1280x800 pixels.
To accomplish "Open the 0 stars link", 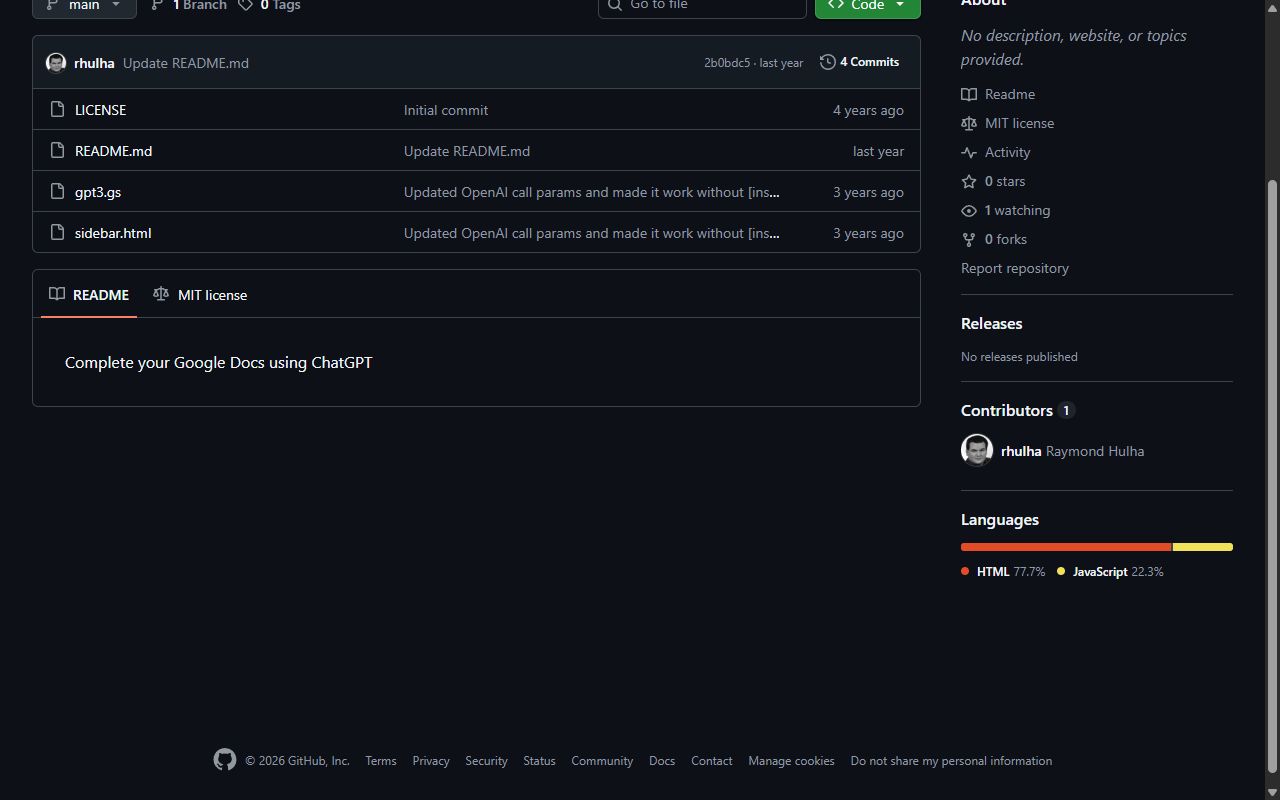I will 1005,181.
